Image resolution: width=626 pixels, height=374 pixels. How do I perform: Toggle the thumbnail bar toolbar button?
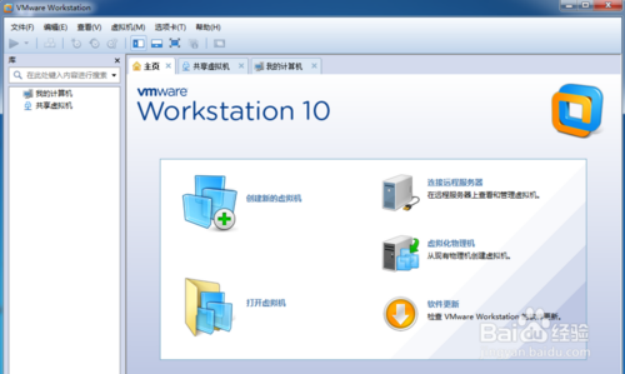click(156, 43)
